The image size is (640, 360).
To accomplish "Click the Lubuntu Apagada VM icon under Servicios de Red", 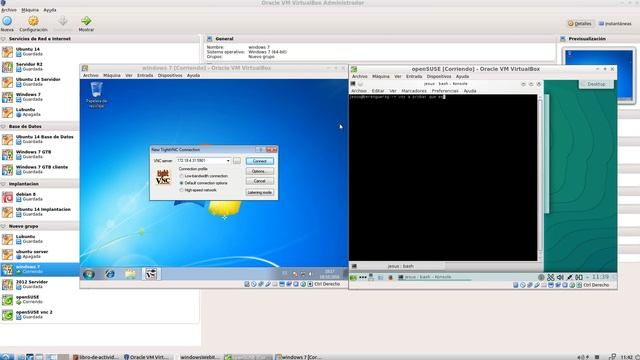I will point(7,112).
